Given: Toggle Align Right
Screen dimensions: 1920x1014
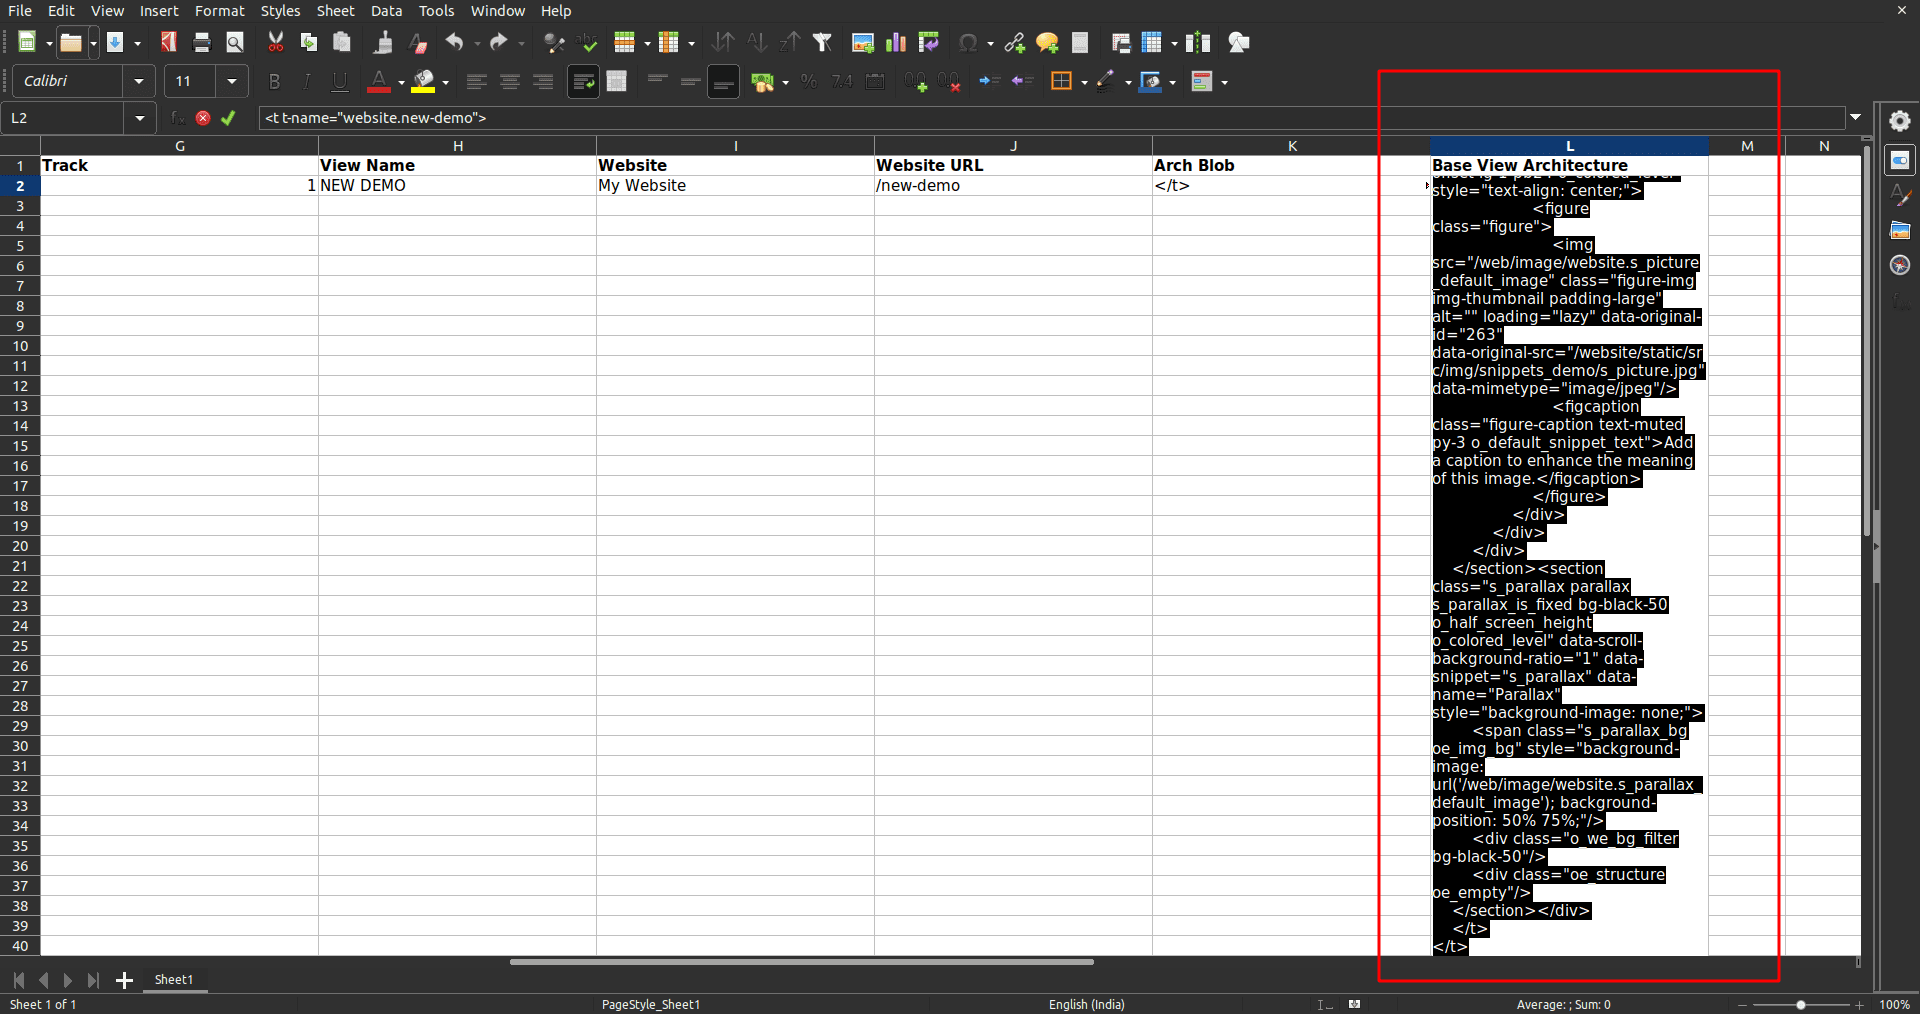Looking at the screenshot, I should 543,81.
